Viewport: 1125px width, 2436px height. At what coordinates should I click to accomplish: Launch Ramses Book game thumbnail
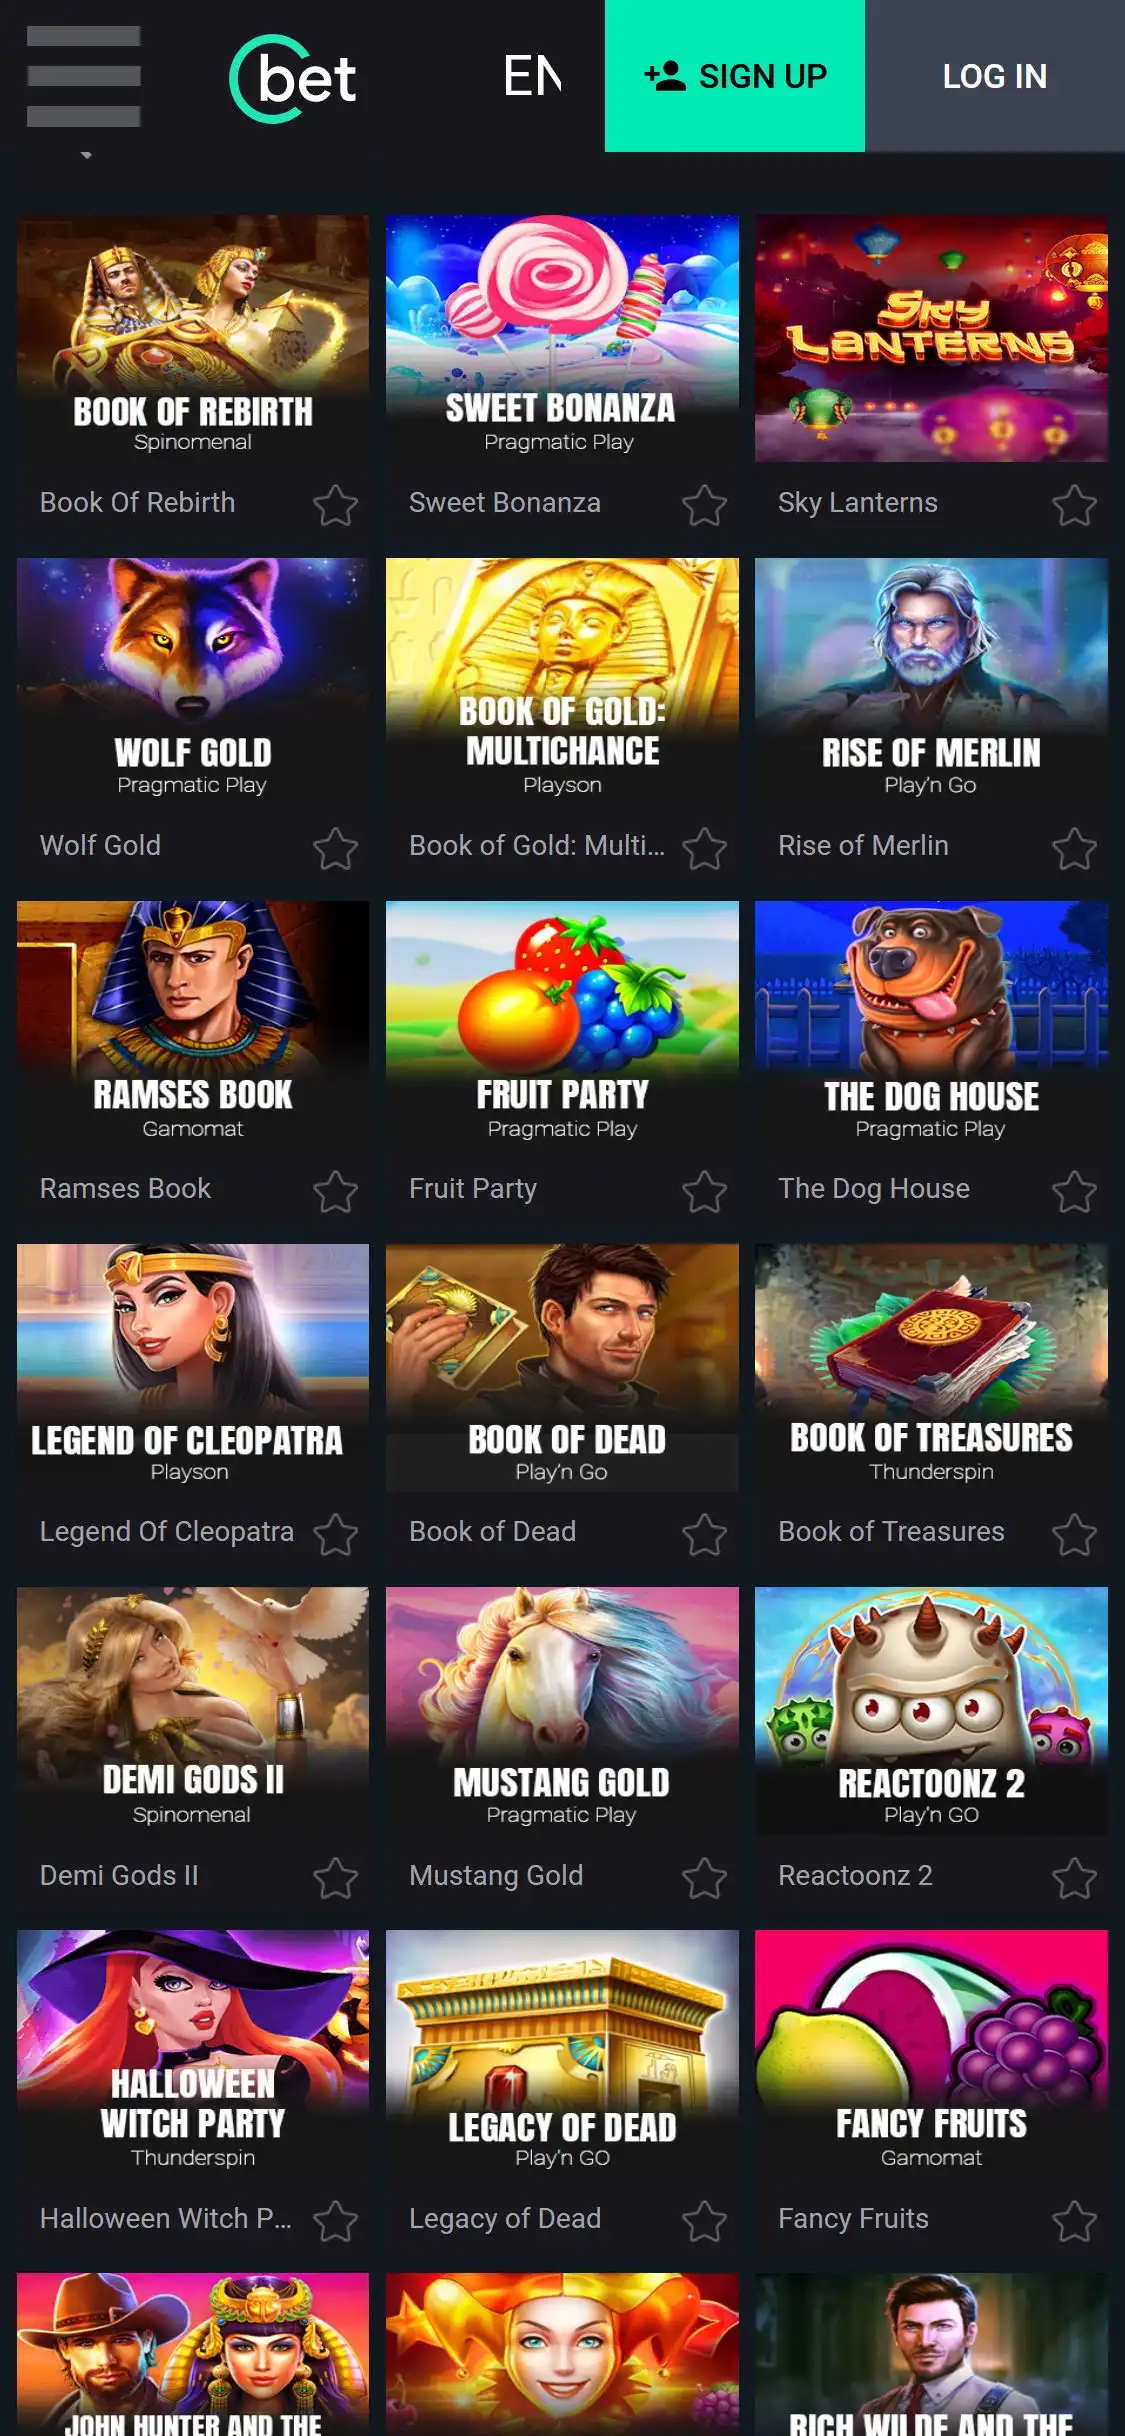[193, 1025]
